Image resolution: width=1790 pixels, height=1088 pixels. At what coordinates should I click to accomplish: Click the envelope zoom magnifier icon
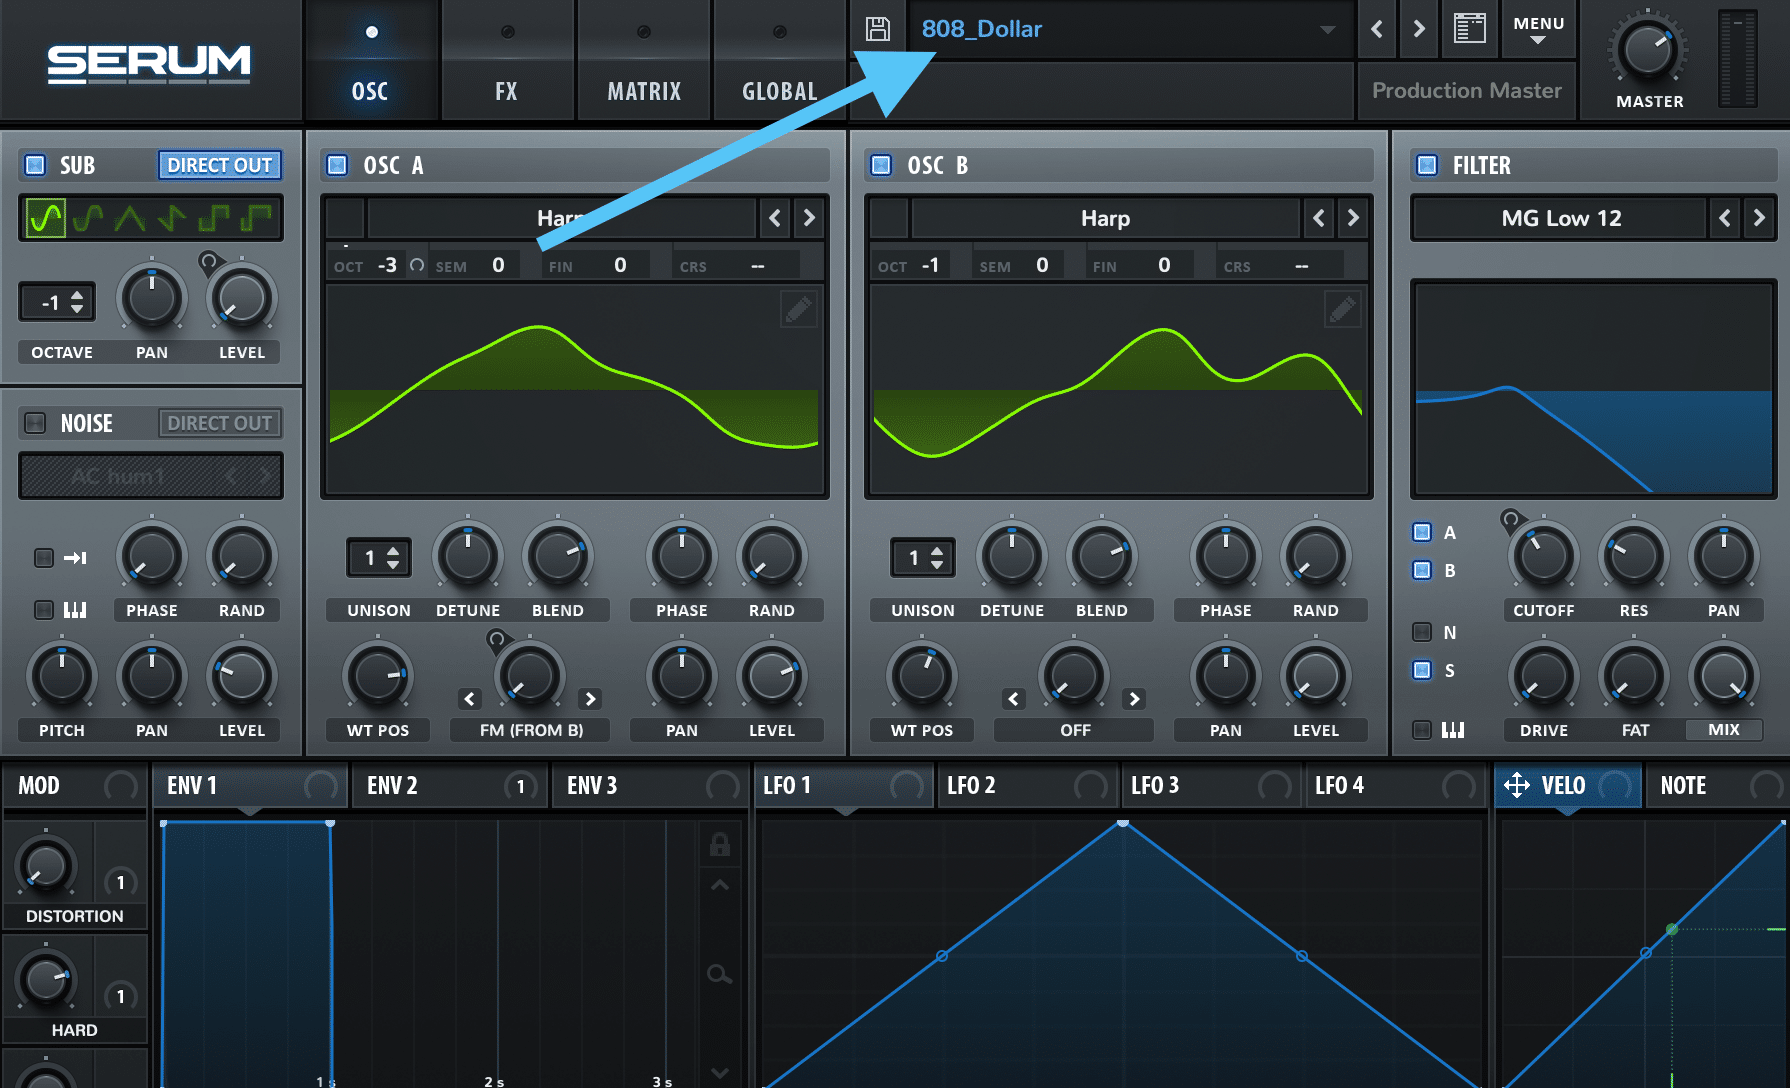[719, 973]
